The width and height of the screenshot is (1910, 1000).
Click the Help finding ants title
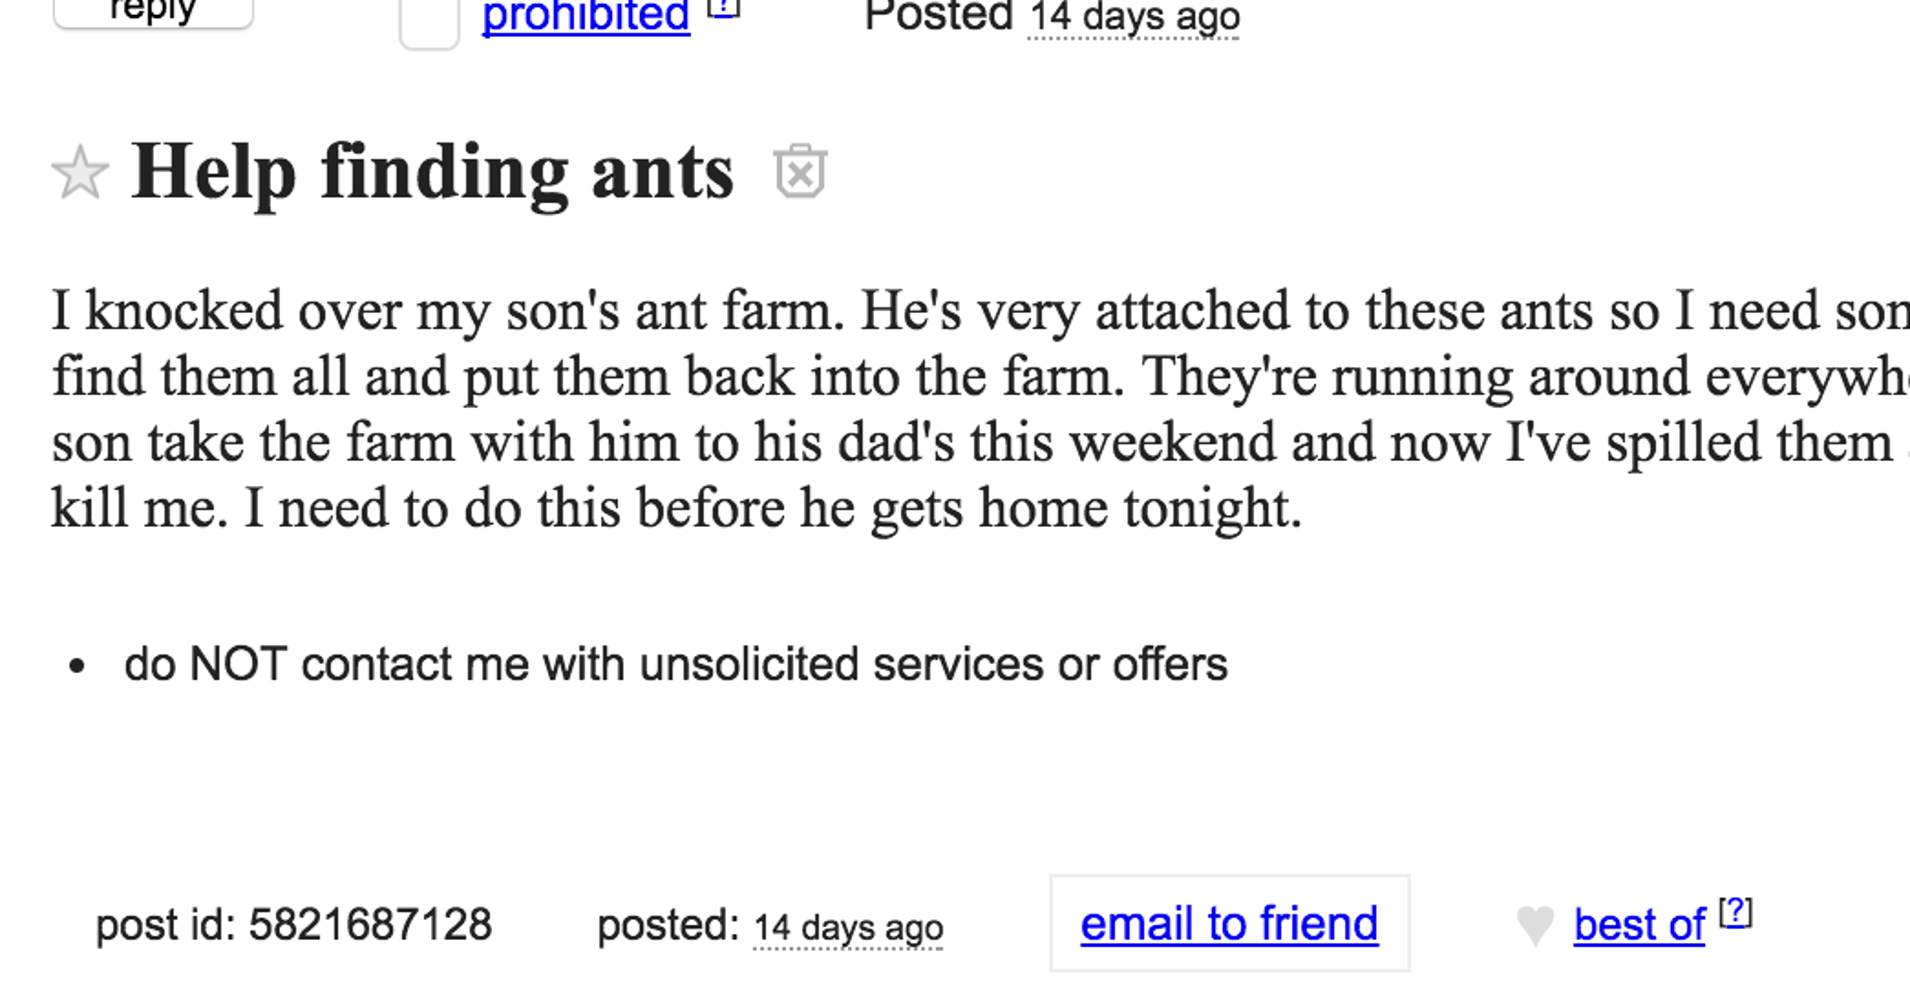(x=433, y=173)
